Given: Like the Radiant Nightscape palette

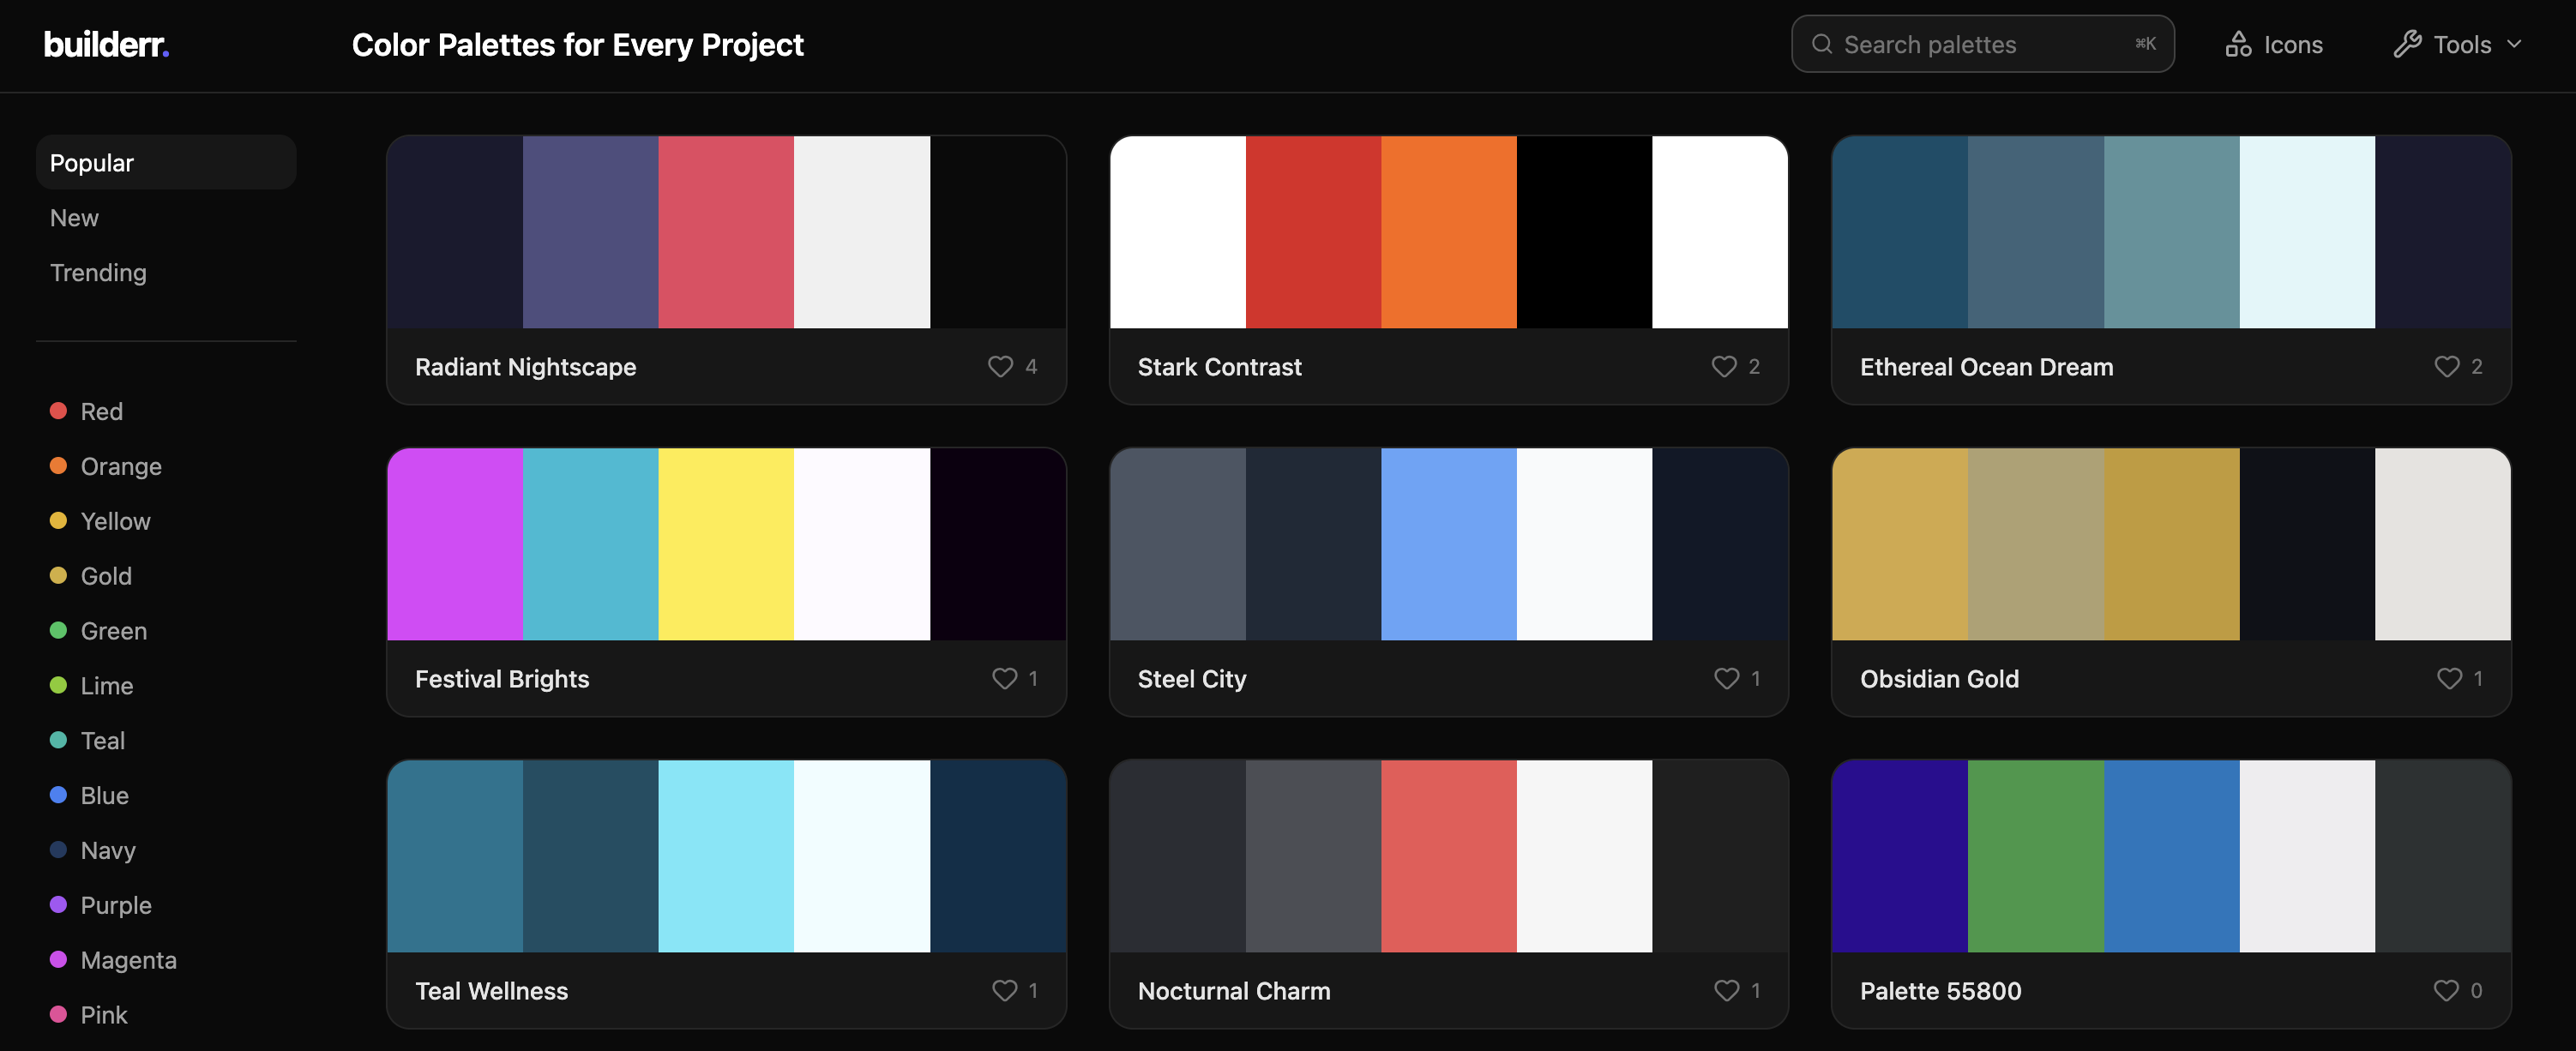Looking at the screenshot, I should [1000, 367].
